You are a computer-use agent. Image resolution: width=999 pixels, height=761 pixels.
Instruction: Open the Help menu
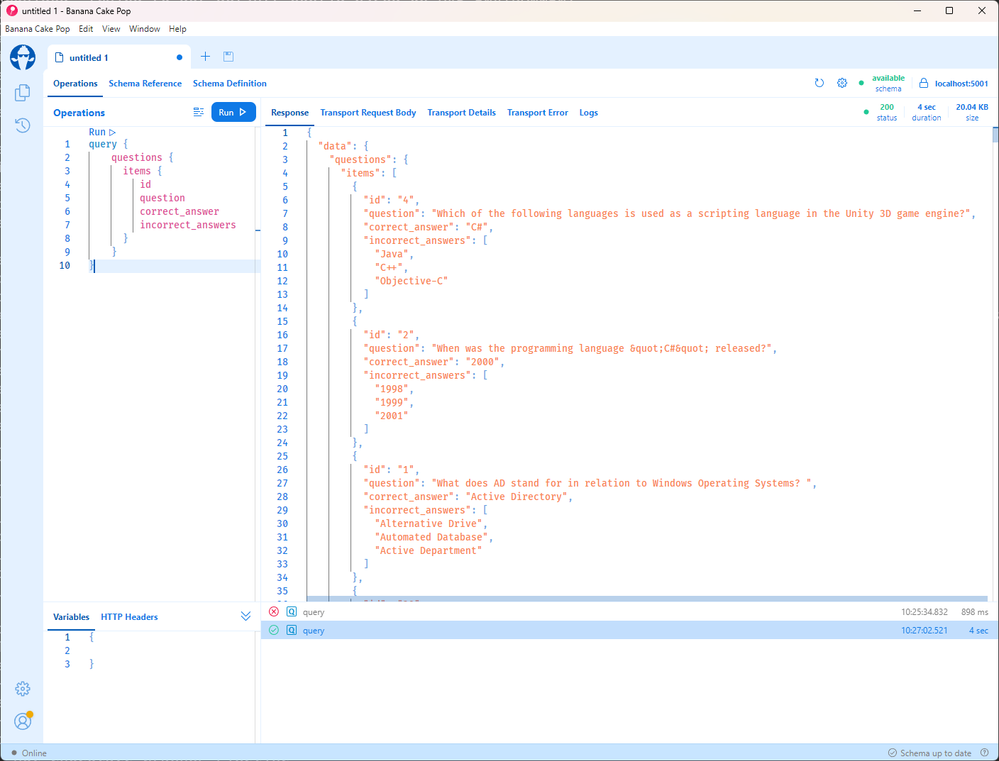178,29
